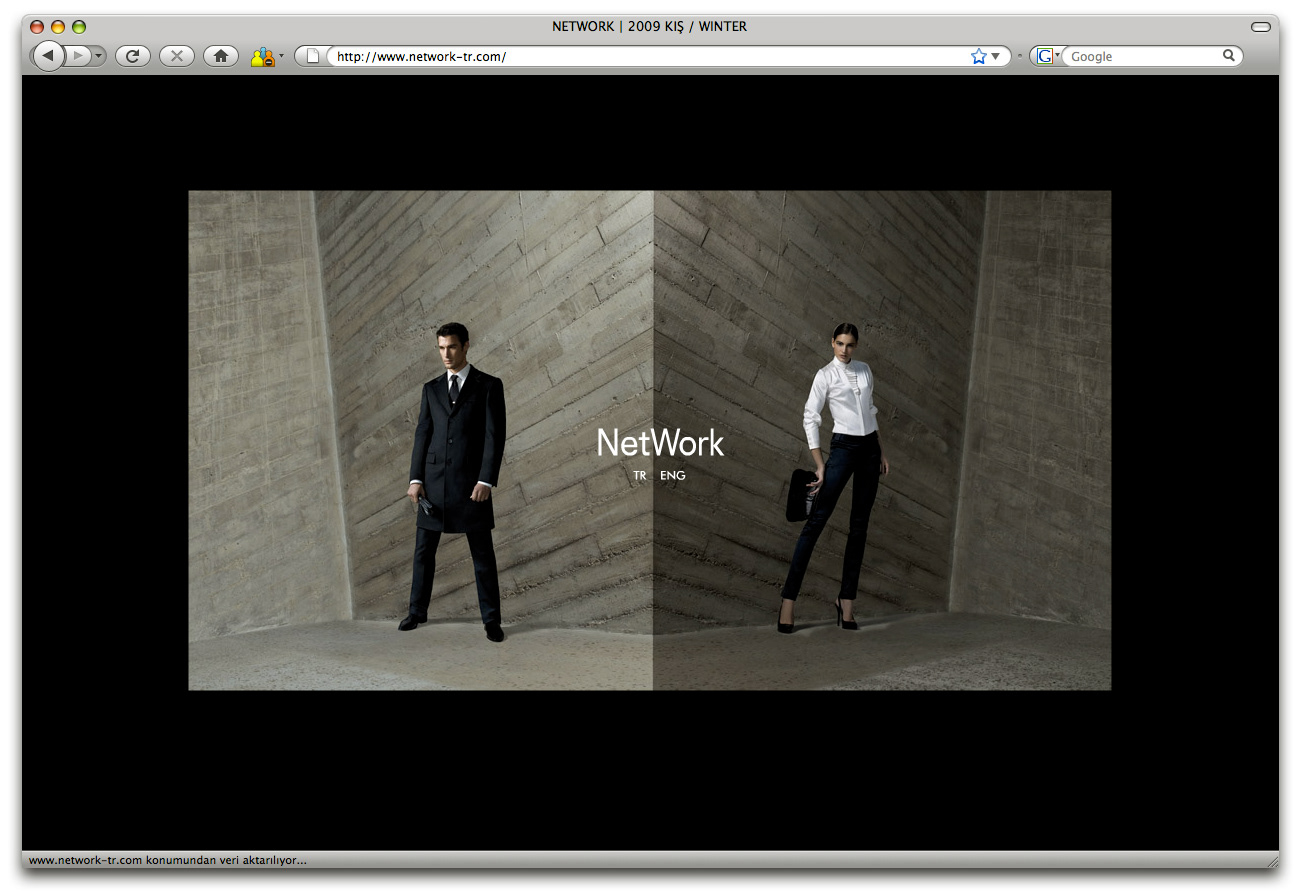
Task: Open the people/contacts toolbar icon
Action: (262, 57)
